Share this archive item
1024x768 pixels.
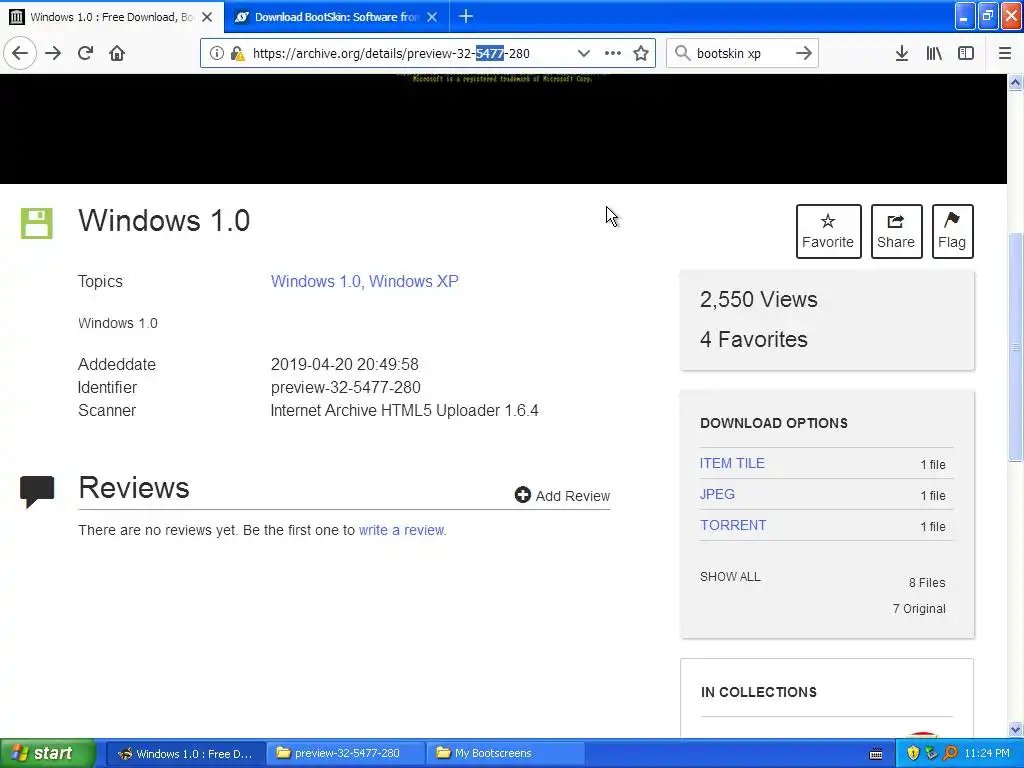pyautogui.click(x=896, y=231)
